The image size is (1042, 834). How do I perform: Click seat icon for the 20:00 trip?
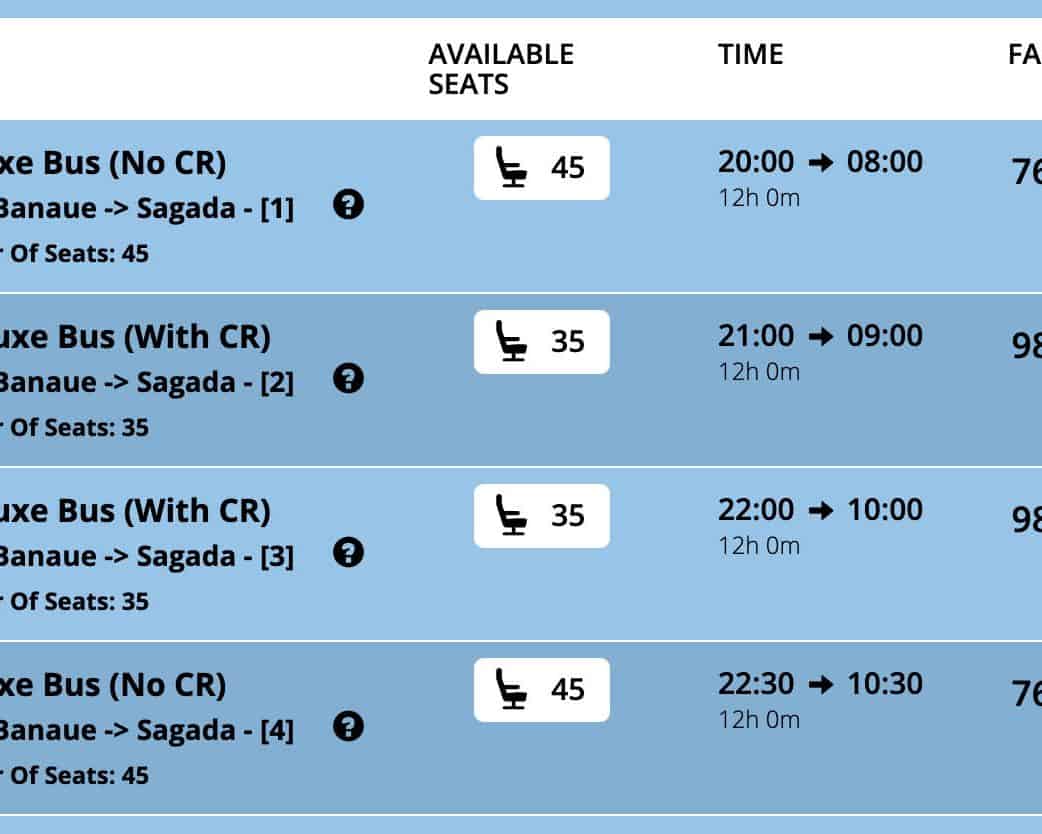pos(512,167)
